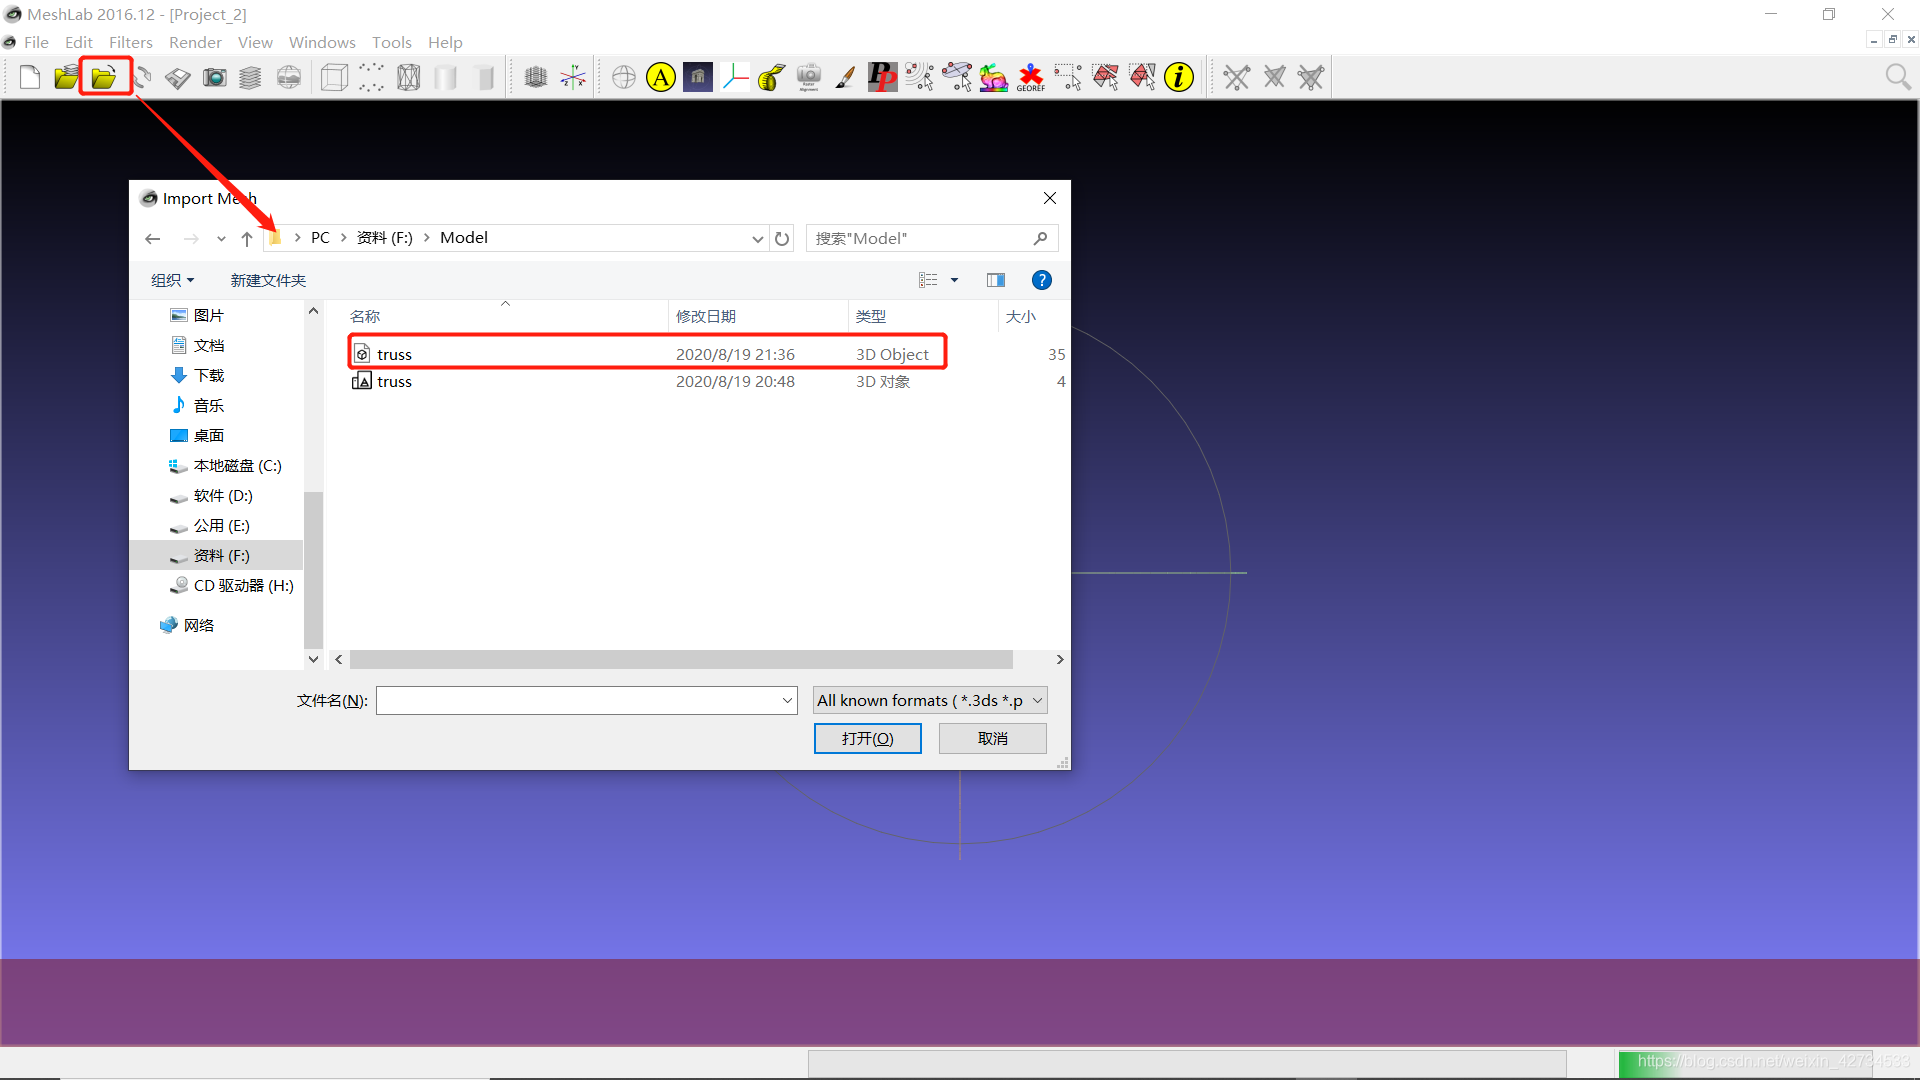Open the 组织 organize dropdown

pos(172,280)
